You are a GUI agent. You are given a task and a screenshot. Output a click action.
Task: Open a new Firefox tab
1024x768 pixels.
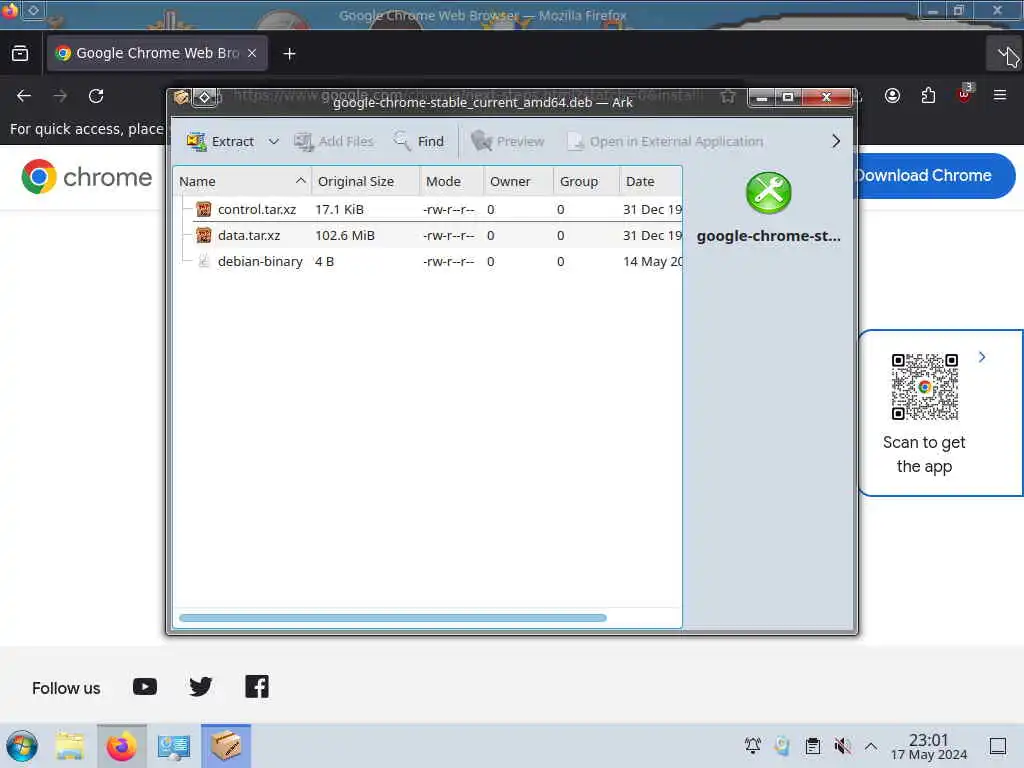click(x=289, y=54)
